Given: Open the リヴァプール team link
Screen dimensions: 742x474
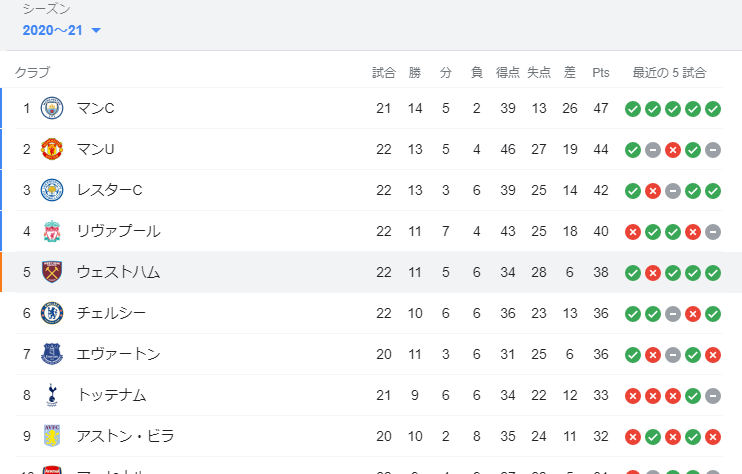Looking at the screenshot, I should click(118, 231).
